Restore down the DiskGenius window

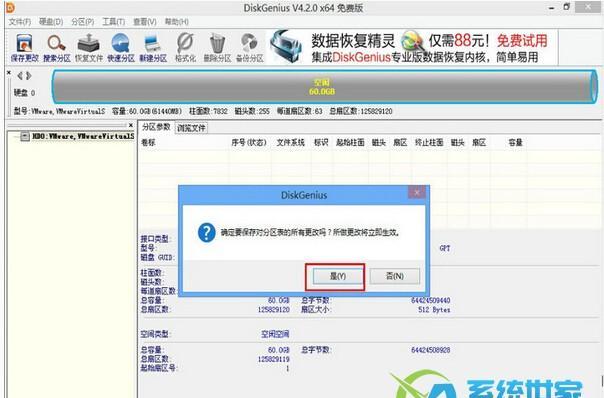pyautogui.click(x=566, y=7)
